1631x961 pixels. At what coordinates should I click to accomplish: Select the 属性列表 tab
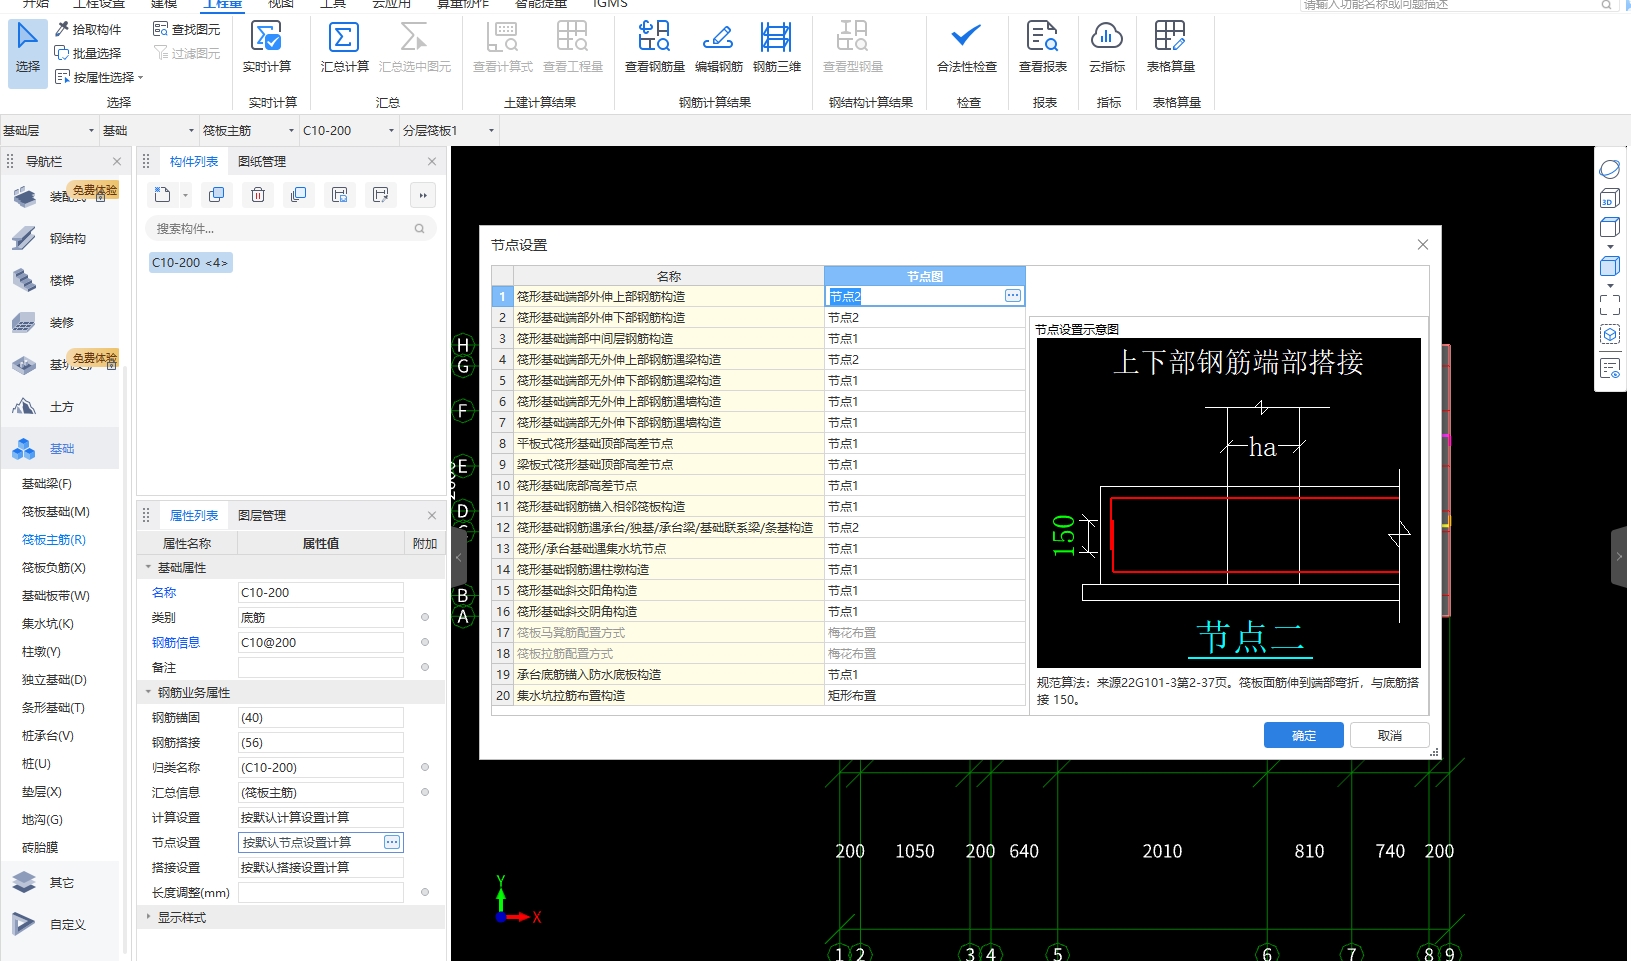point(194,515)
